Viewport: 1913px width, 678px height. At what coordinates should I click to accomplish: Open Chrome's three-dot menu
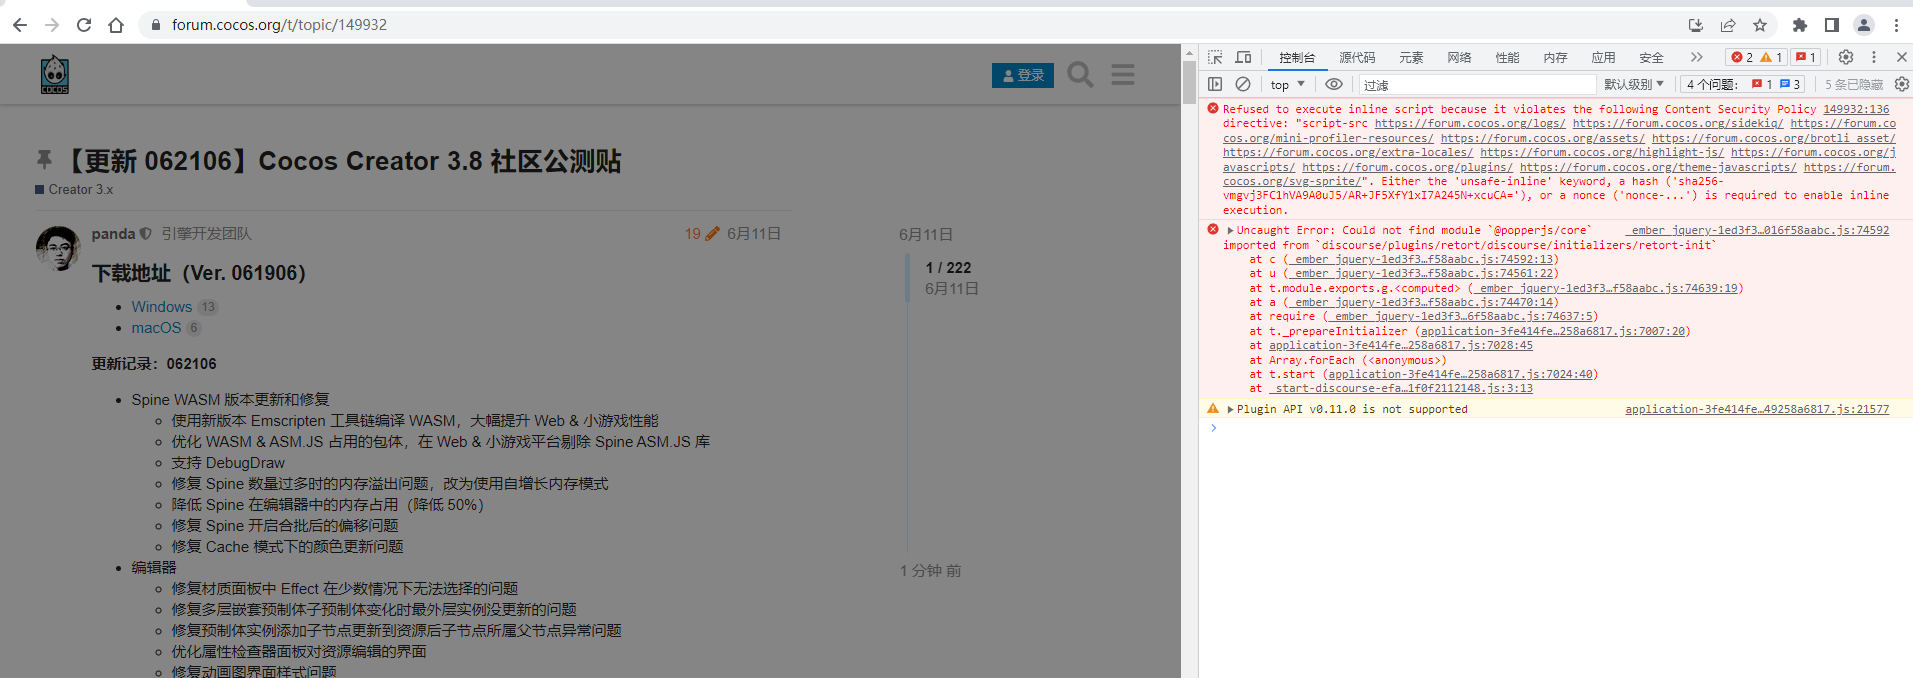[1896, 25]
